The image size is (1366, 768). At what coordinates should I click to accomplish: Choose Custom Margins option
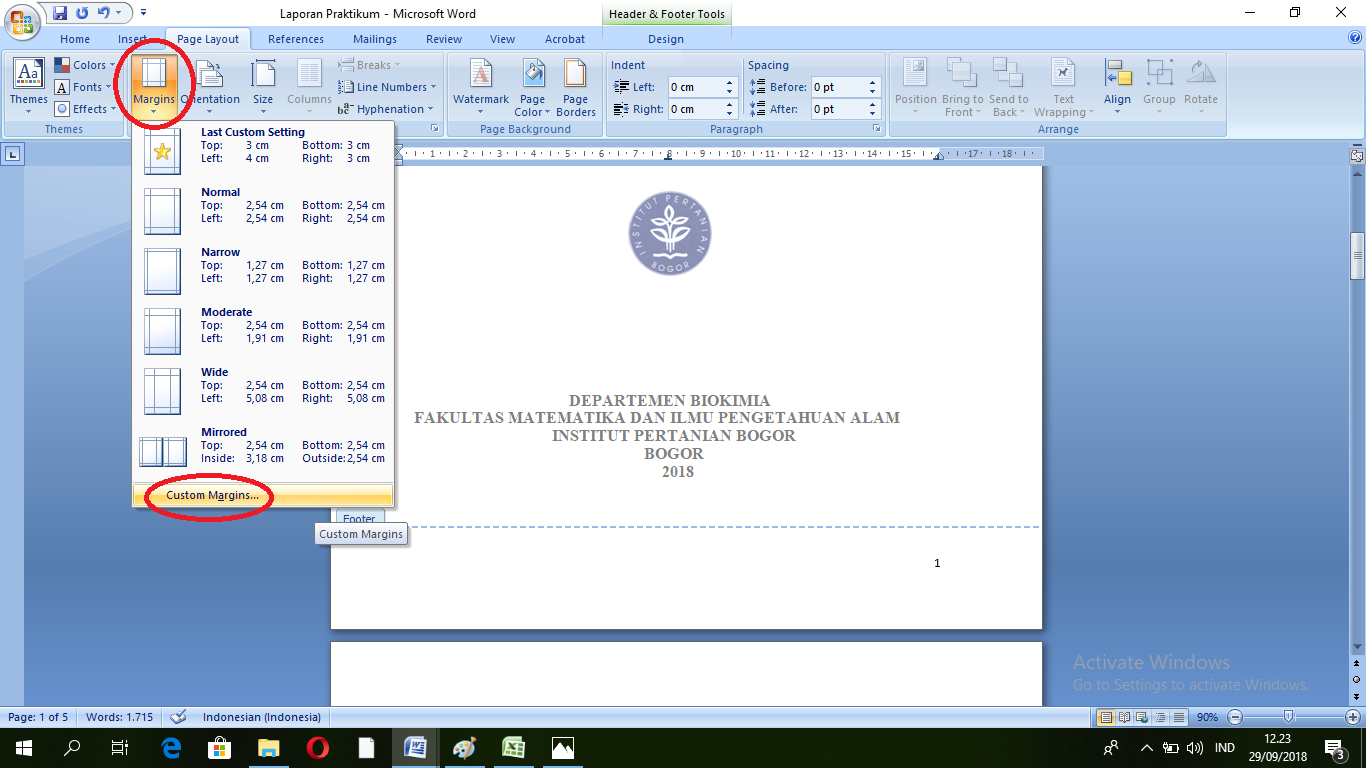pos(212,495)
